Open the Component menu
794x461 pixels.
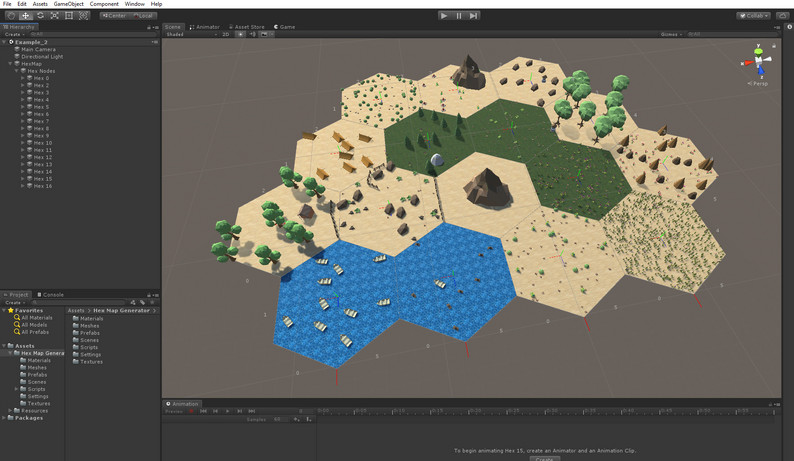tap(104, 4)
